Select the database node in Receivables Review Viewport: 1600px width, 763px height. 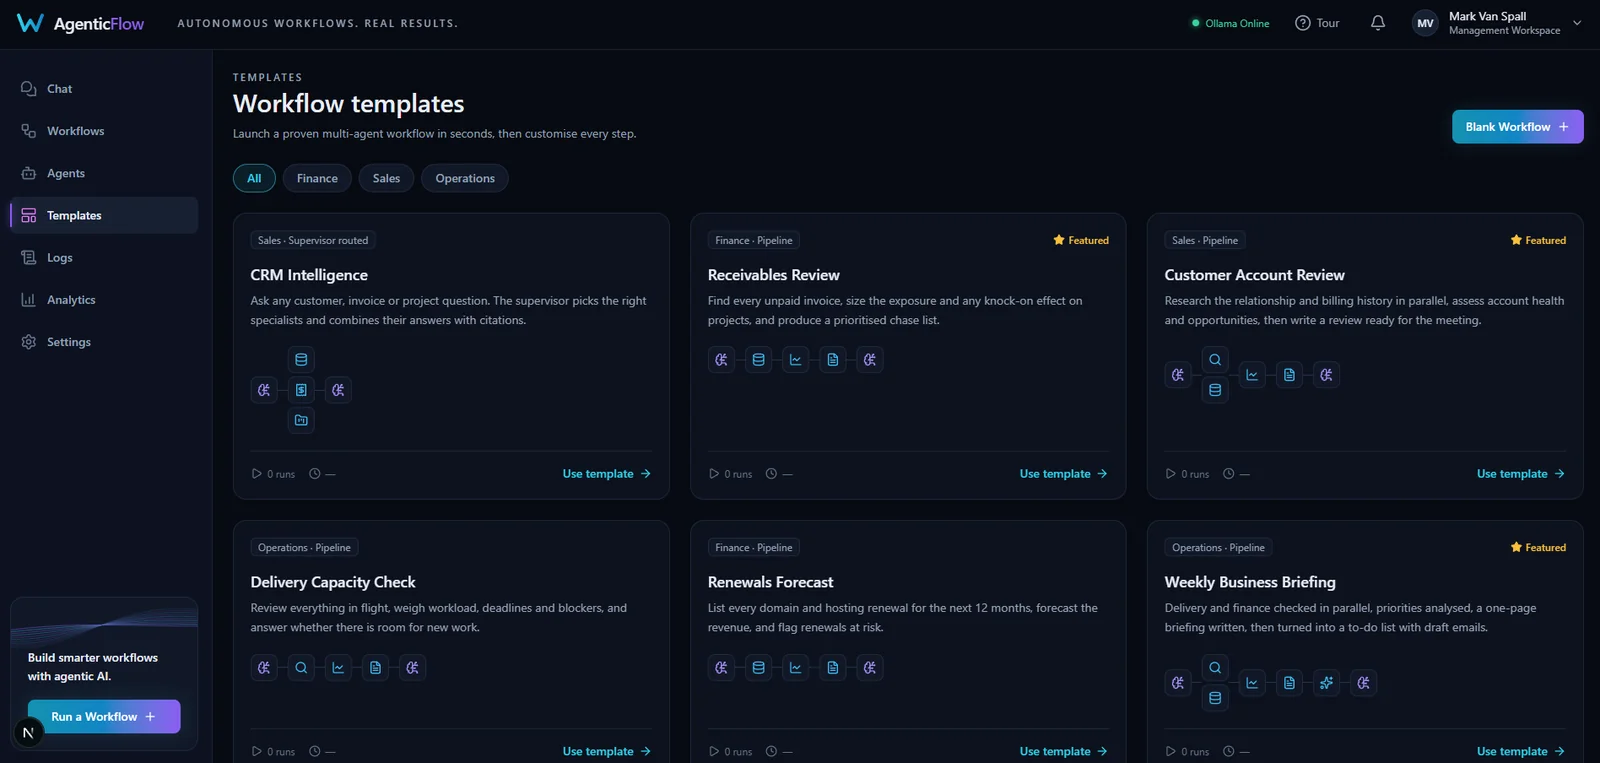pos(759,360)
